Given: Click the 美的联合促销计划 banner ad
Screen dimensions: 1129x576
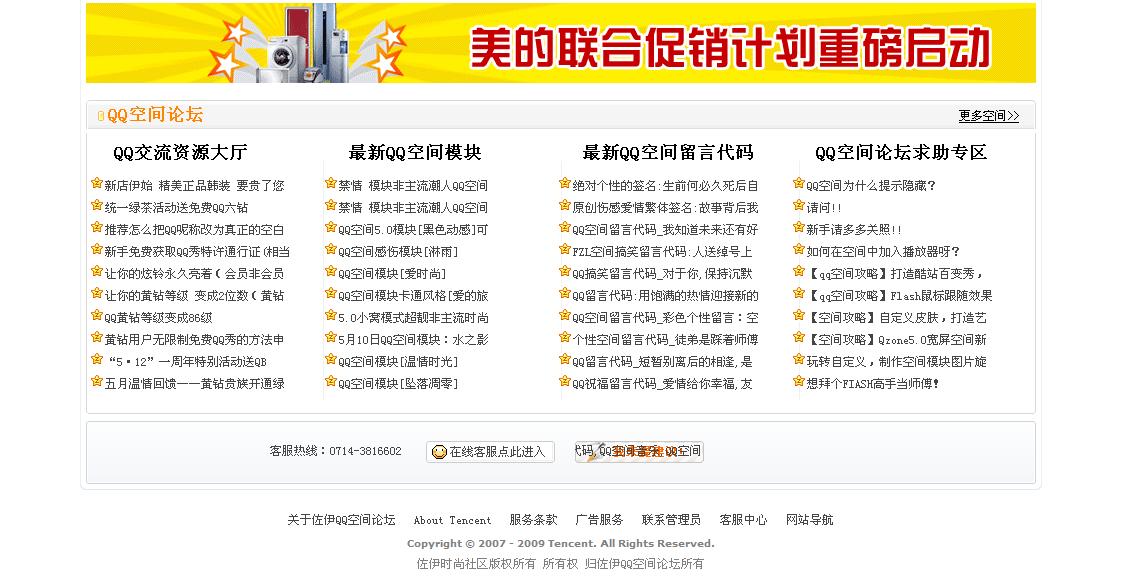Looking at the screenshot, I should (x=561, y=43).
